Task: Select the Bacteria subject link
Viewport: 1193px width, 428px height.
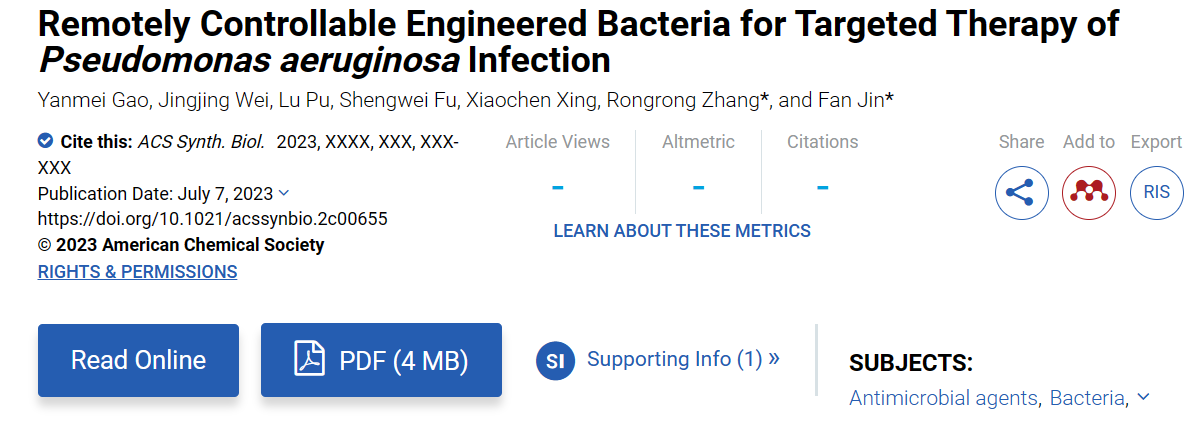Action: point(1087,398)
